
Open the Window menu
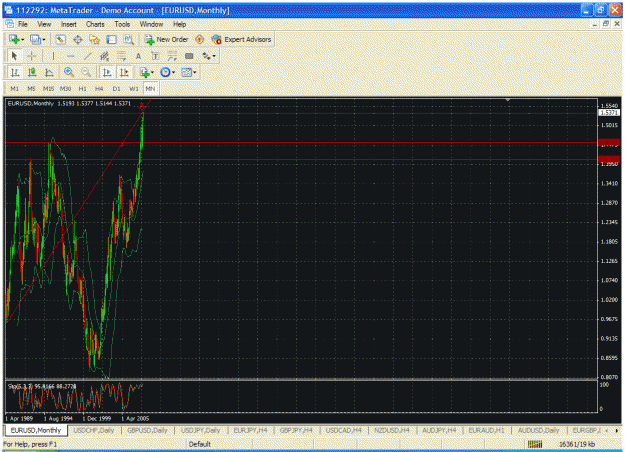pyautogui.click(x=151, y=24)
